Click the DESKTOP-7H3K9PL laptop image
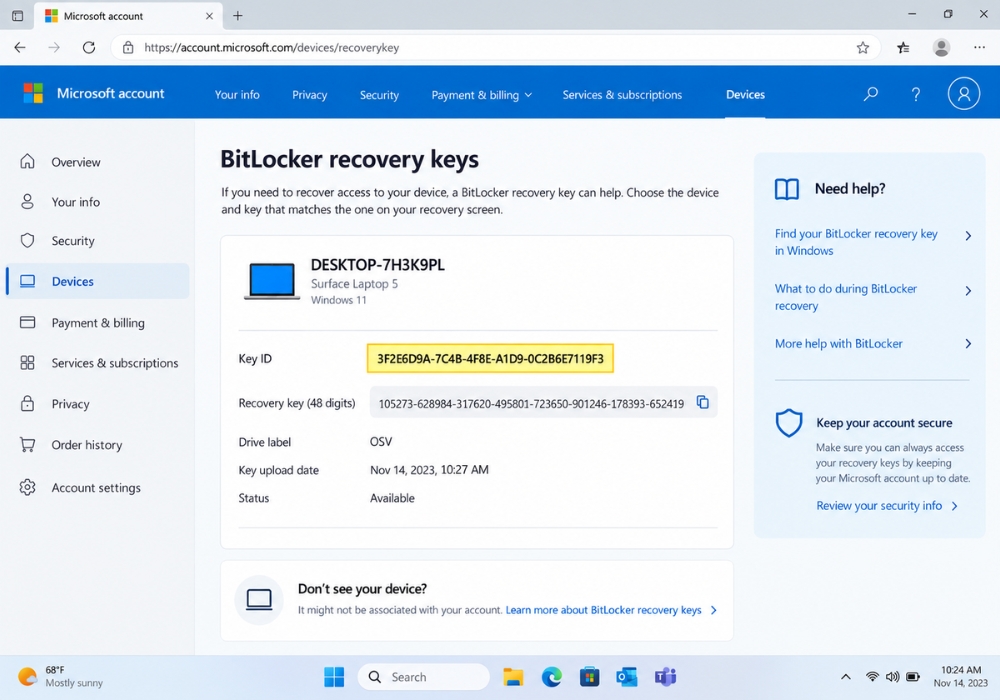 272,281
